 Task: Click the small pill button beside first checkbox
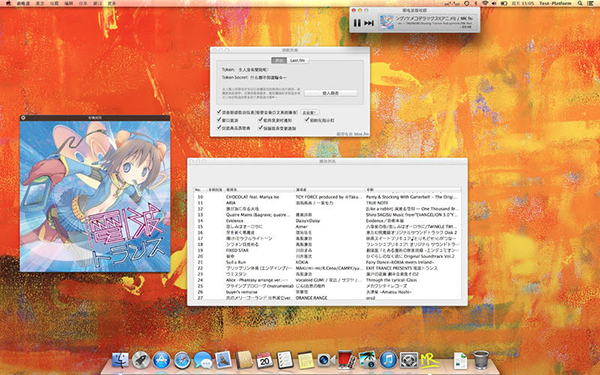click(309, 112)
